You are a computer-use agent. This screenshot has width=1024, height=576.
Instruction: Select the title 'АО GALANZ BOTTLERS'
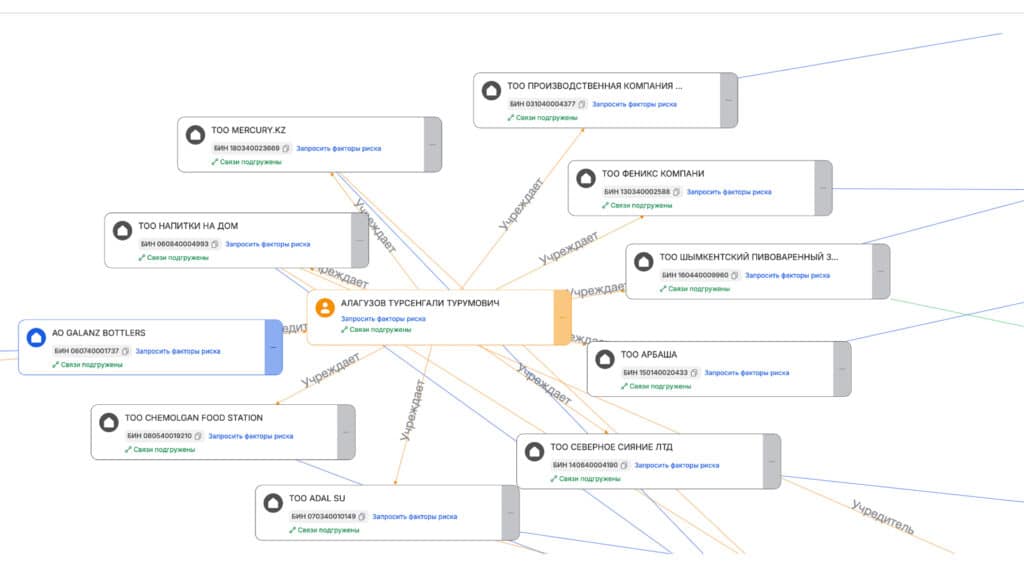[99, 332]
